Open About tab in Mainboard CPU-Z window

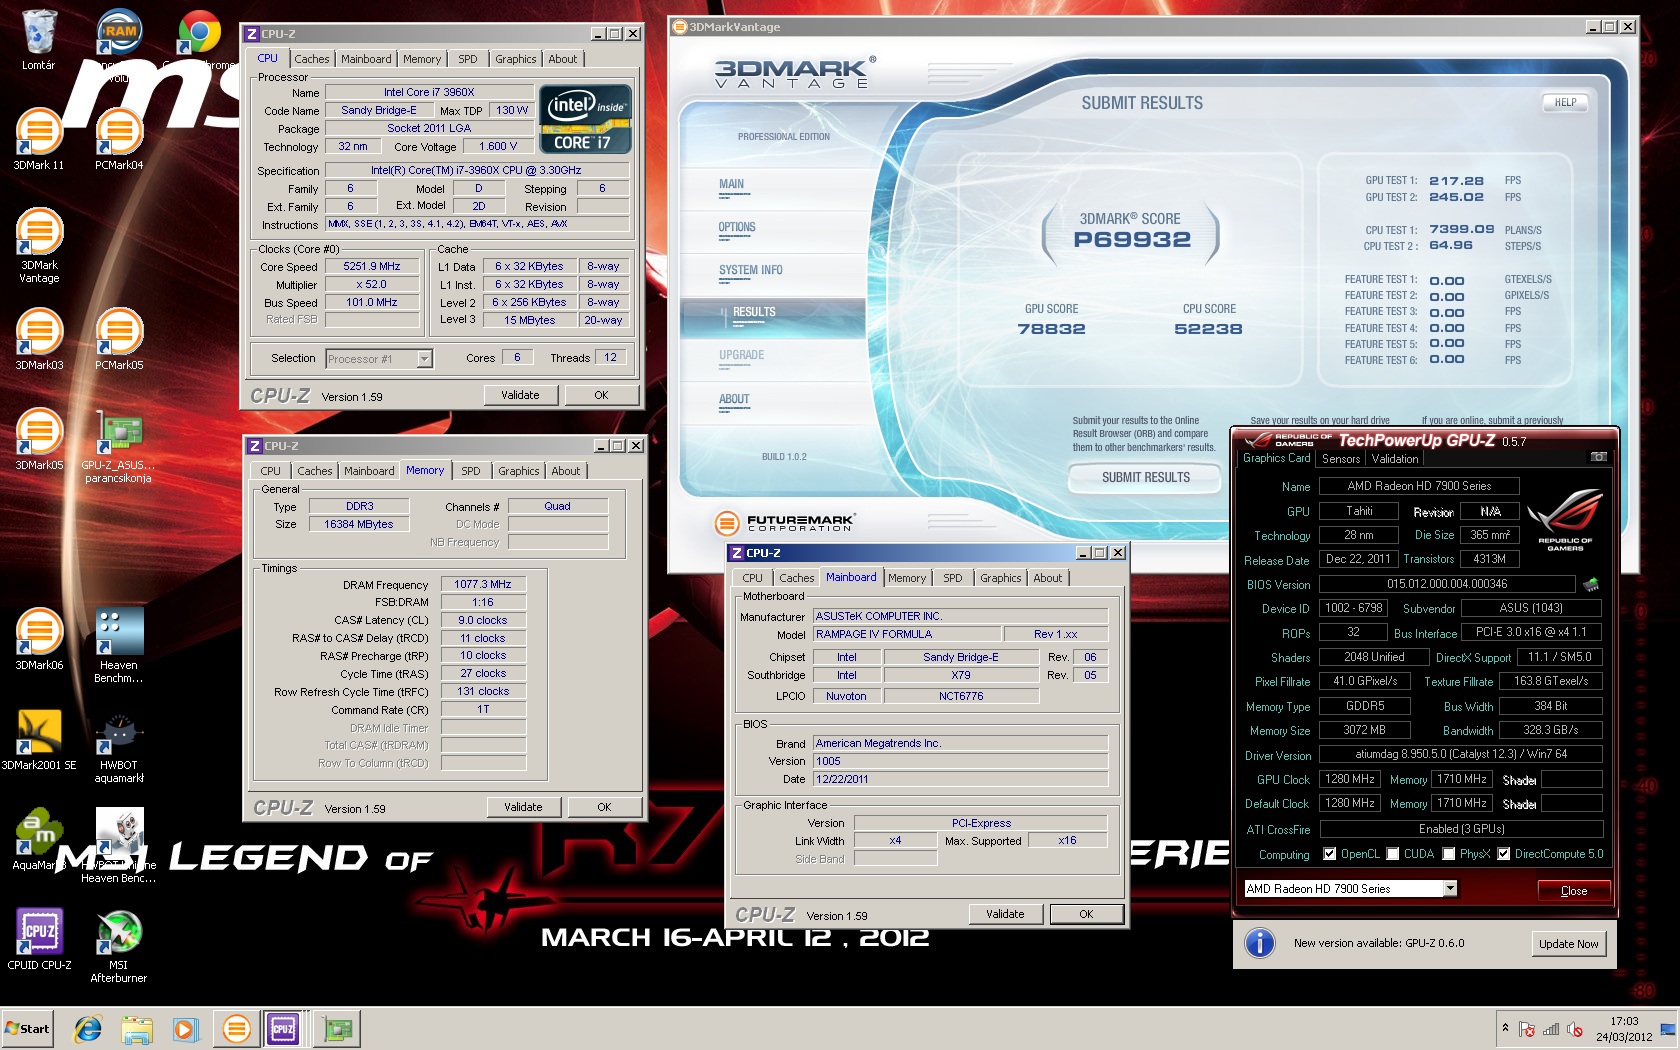(1048, 578)
